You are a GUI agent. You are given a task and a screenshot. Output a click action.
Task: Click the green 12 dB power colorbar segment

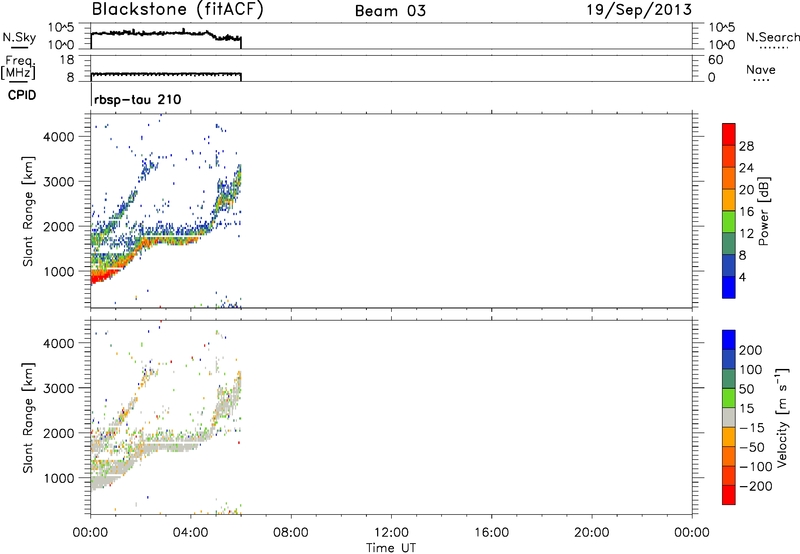click(x=729, y=222)
